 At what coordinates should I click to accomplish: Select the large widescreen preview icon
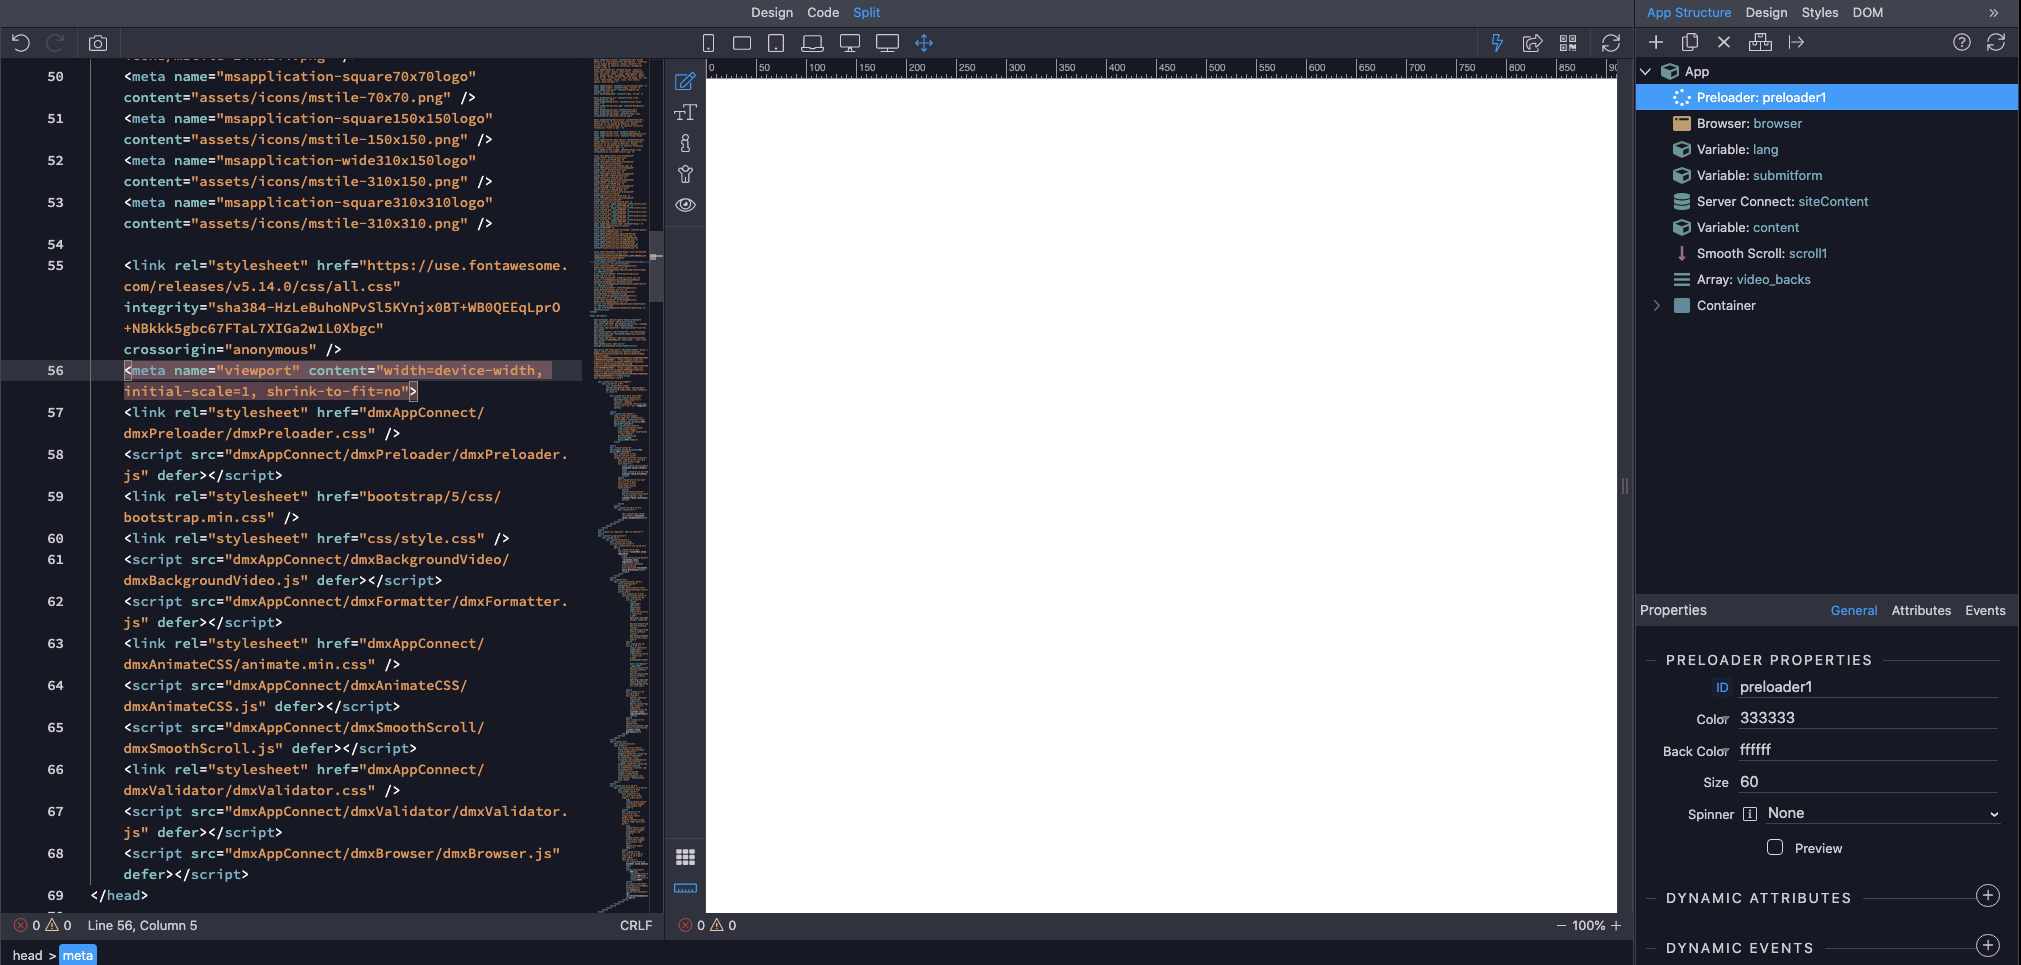887,43
